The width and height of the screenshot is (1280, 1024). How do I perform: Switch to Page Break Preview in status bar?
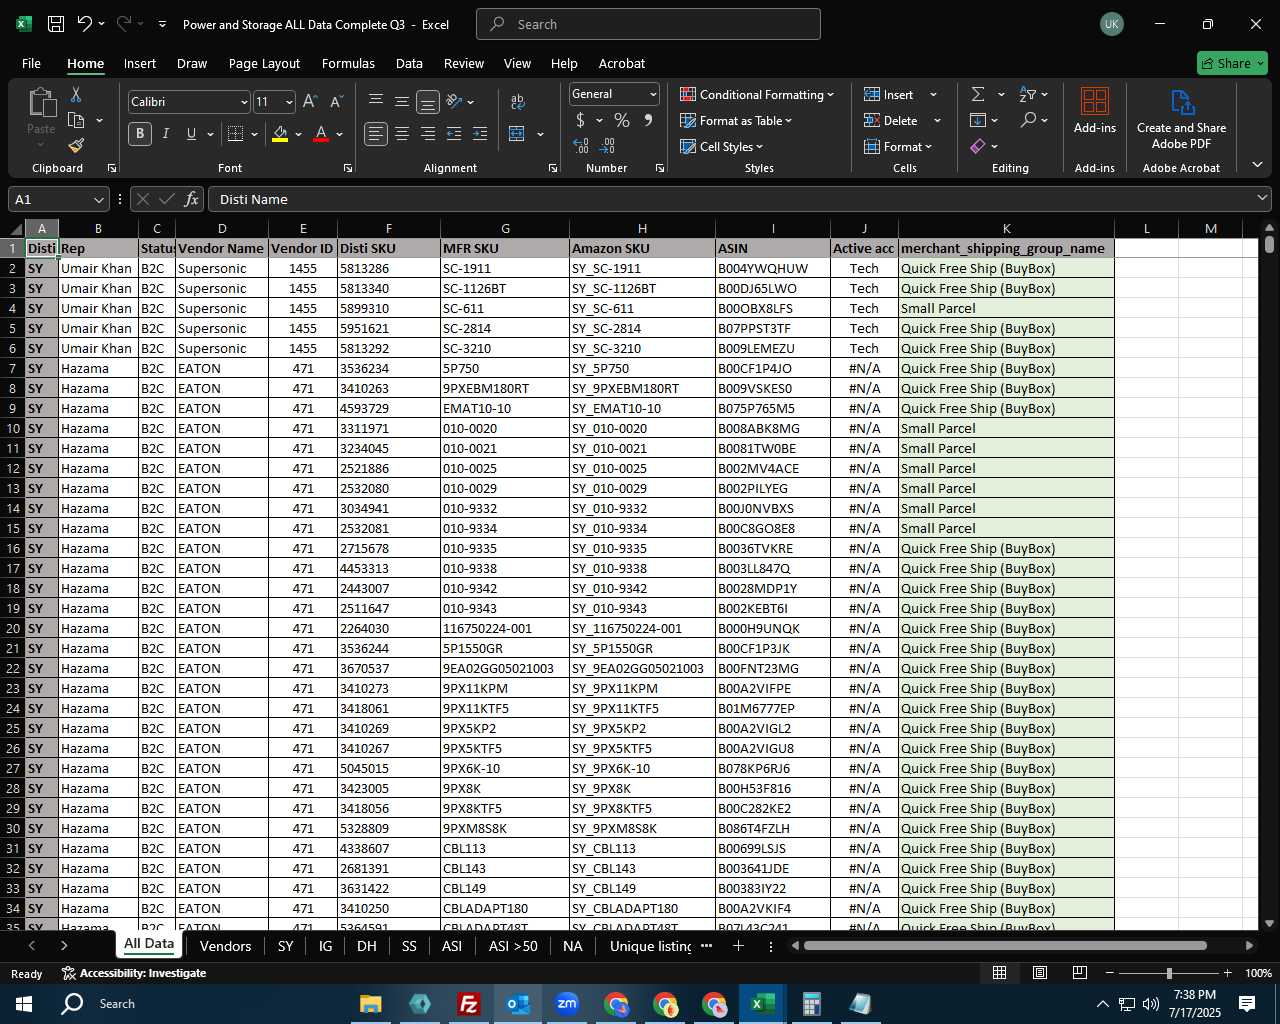[1080, 973]
